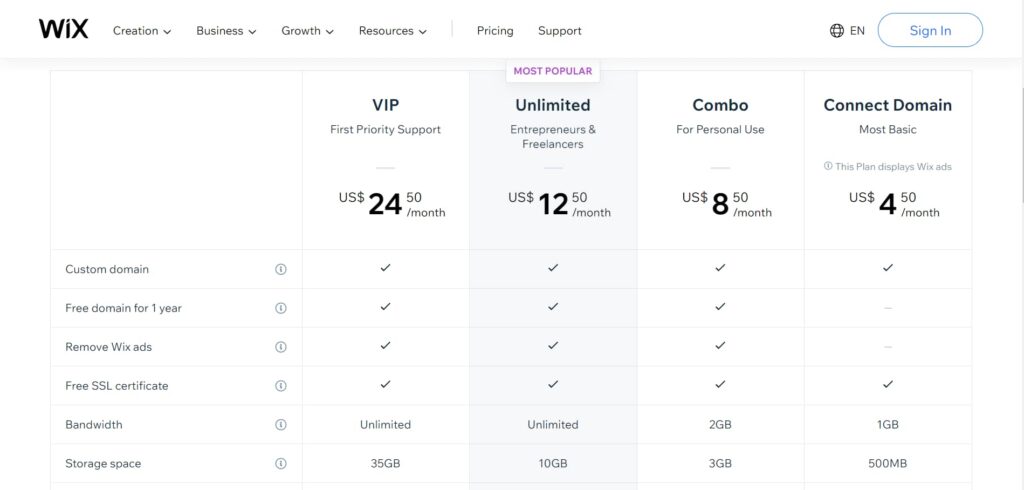The image size is (1024, 490).
Task: Expand the Business dropdown menu
Action: click(226, 31)
